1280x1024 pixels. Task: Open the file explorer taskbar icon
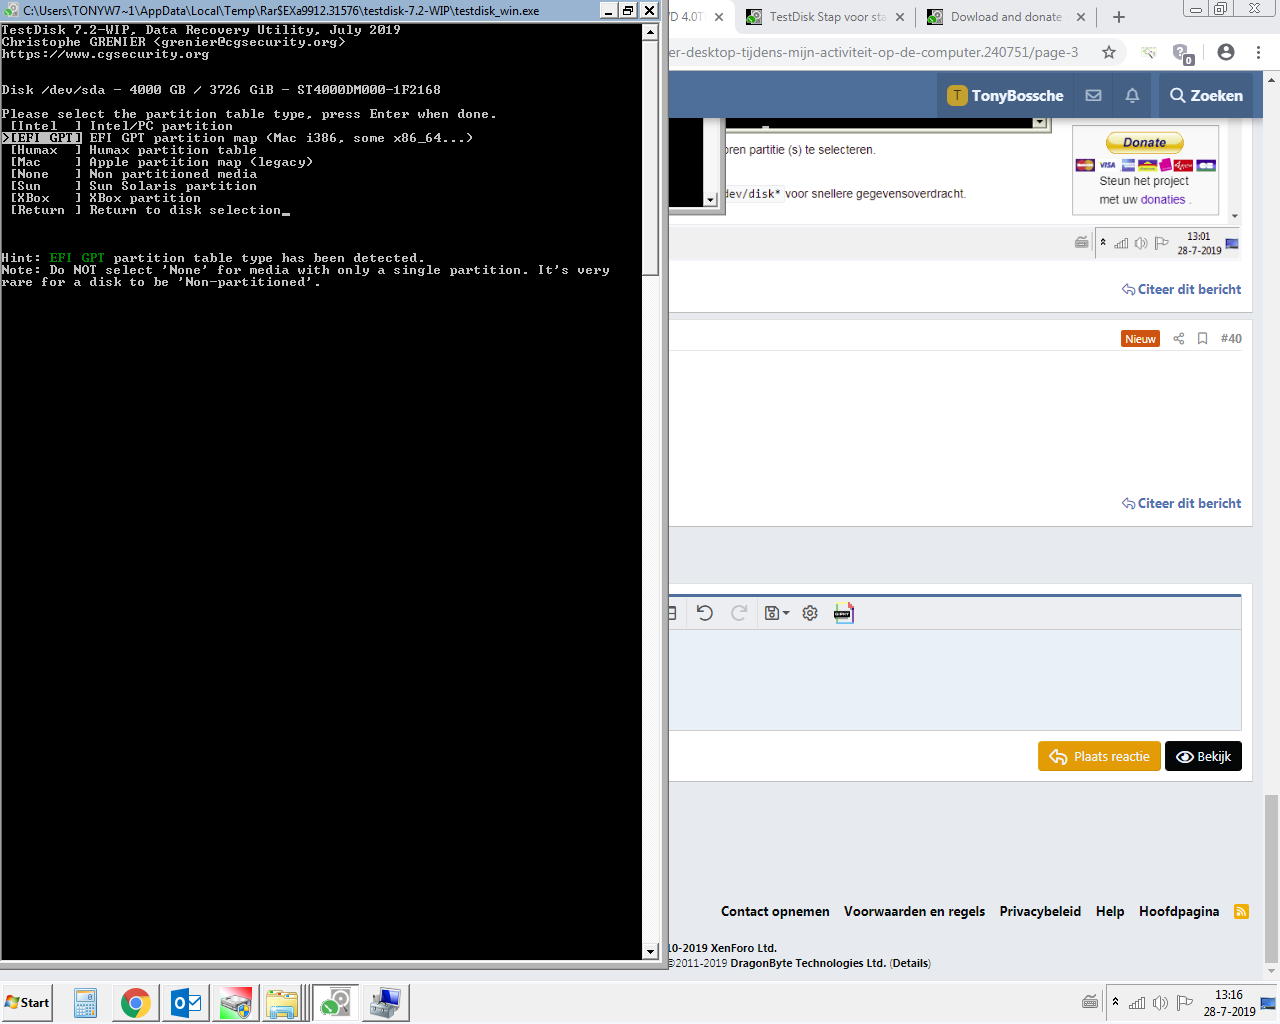(x=283, y=1003)
